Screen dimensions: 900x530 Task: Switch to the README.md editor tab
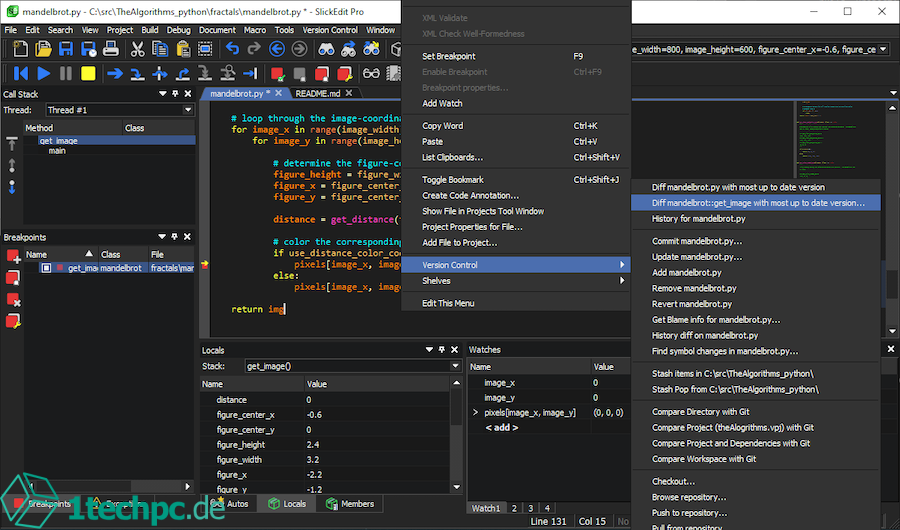click(x=317, y=93)
